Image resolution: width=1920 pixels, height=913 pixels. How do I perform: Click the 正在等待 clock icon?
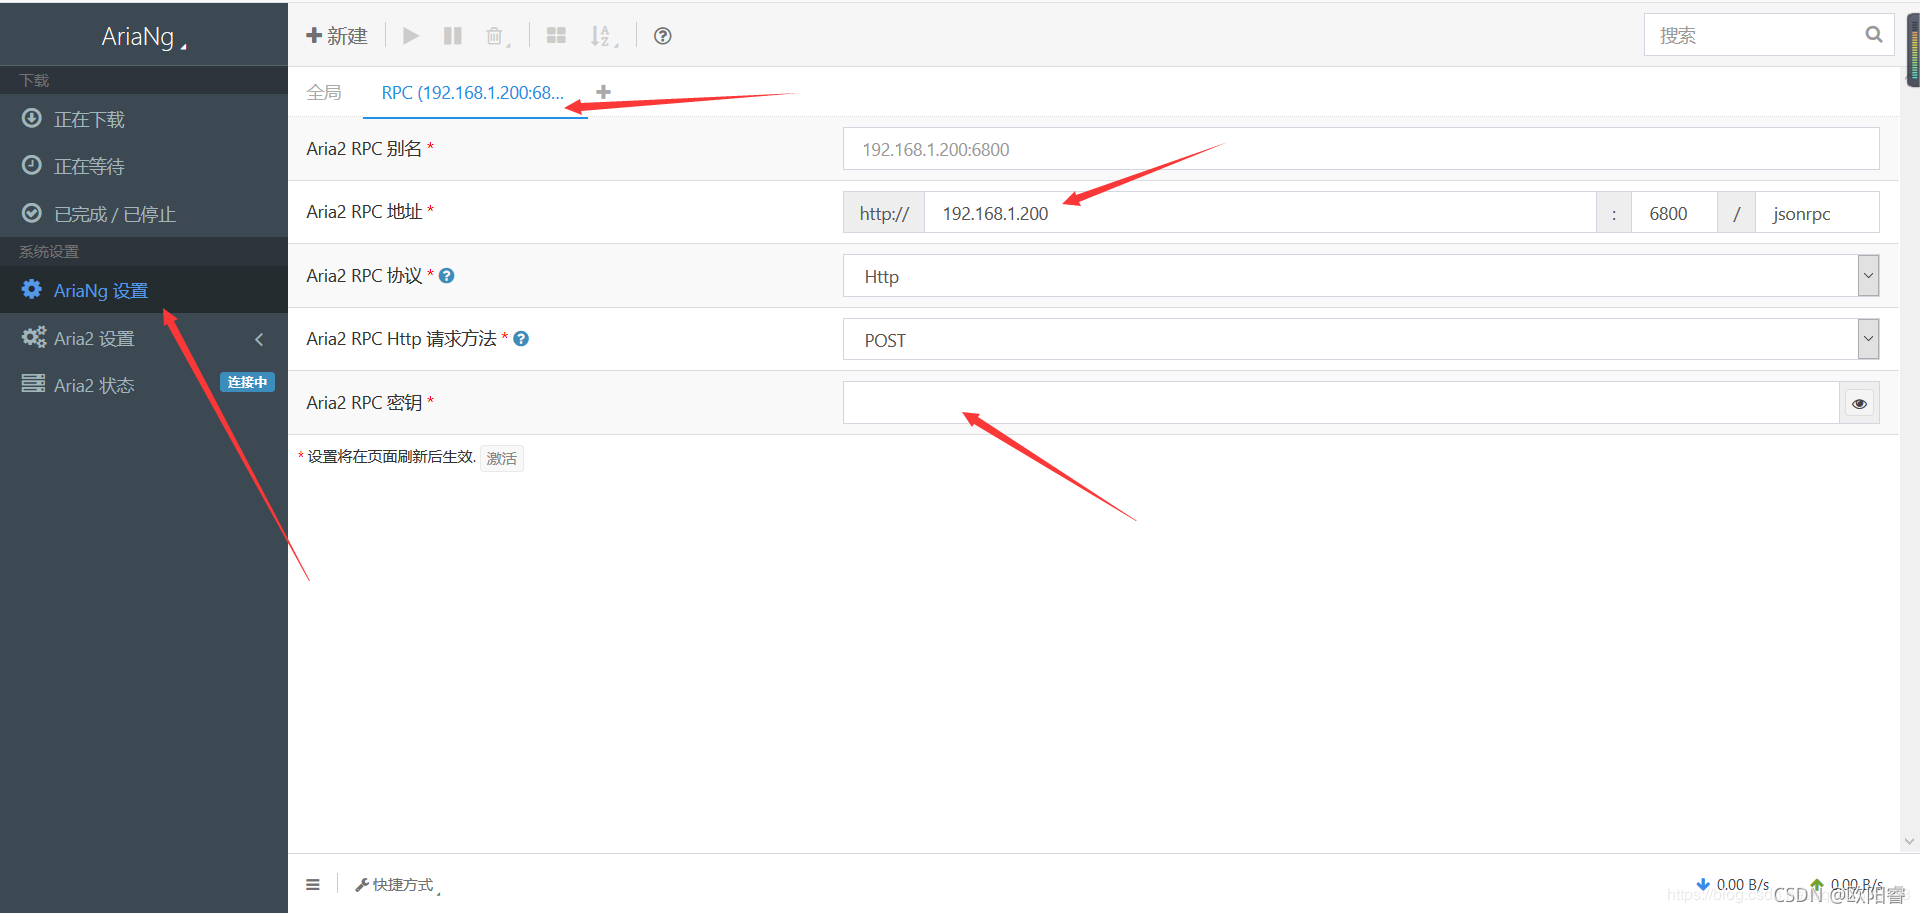coord(32,165)
